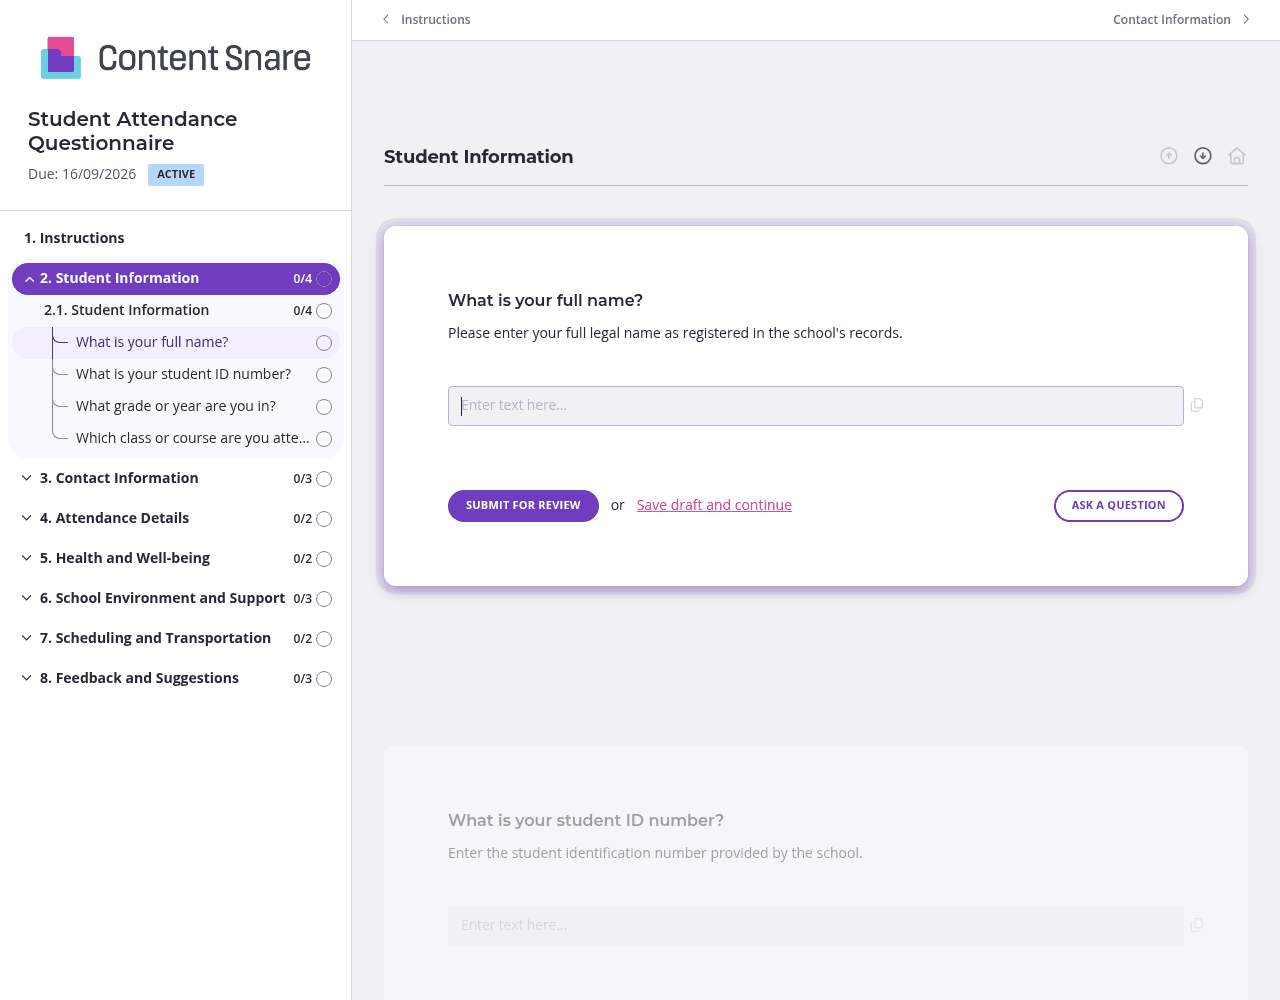Toggle status circle for Attendance Details
Viewport: 1280px width, 1000px height.
324,519
